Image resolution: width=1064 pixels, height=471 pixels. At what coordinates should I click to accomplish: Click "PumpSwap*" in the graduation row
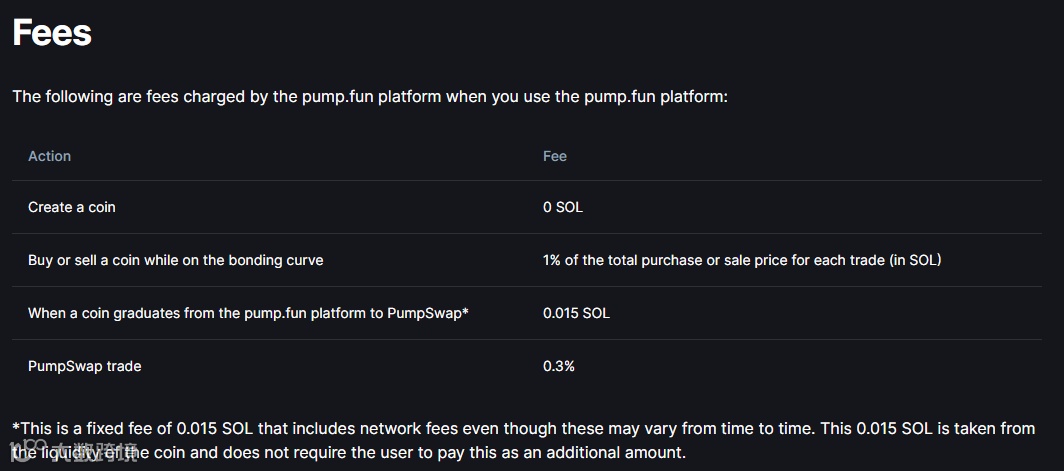(x=434, y=313)
